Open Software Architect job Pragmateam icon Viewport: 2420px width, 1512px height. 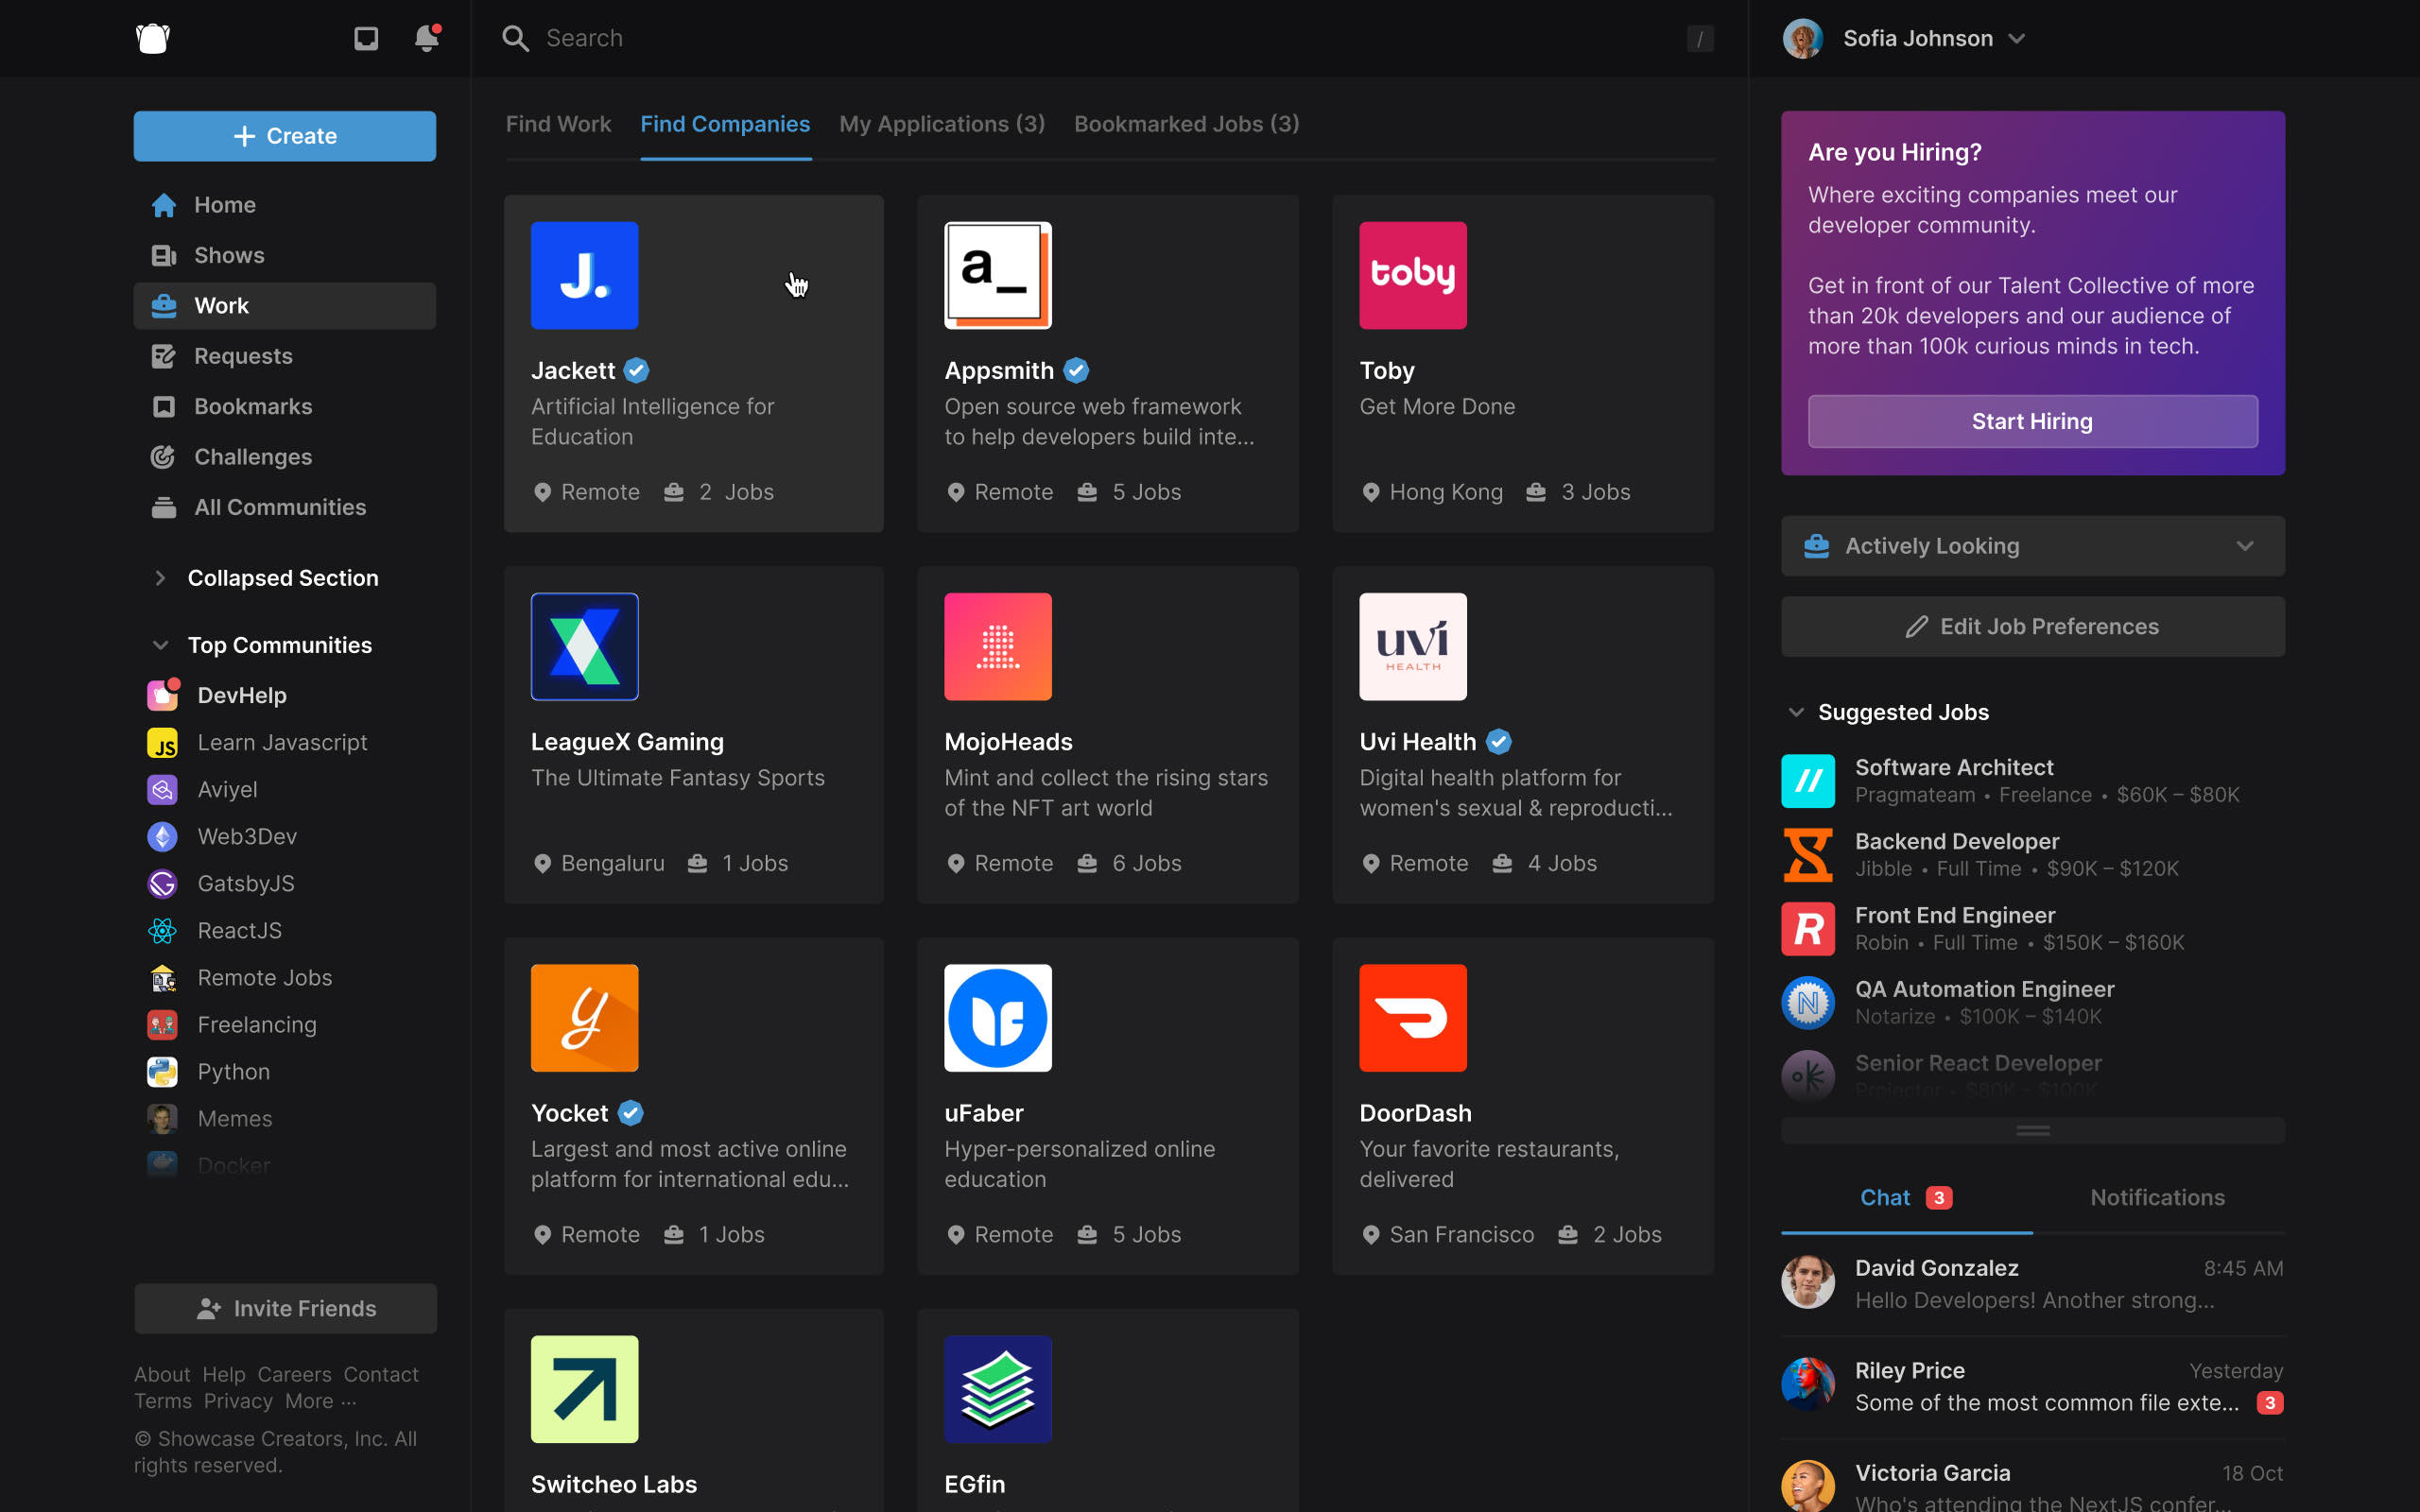click(x=1807, y=780)
